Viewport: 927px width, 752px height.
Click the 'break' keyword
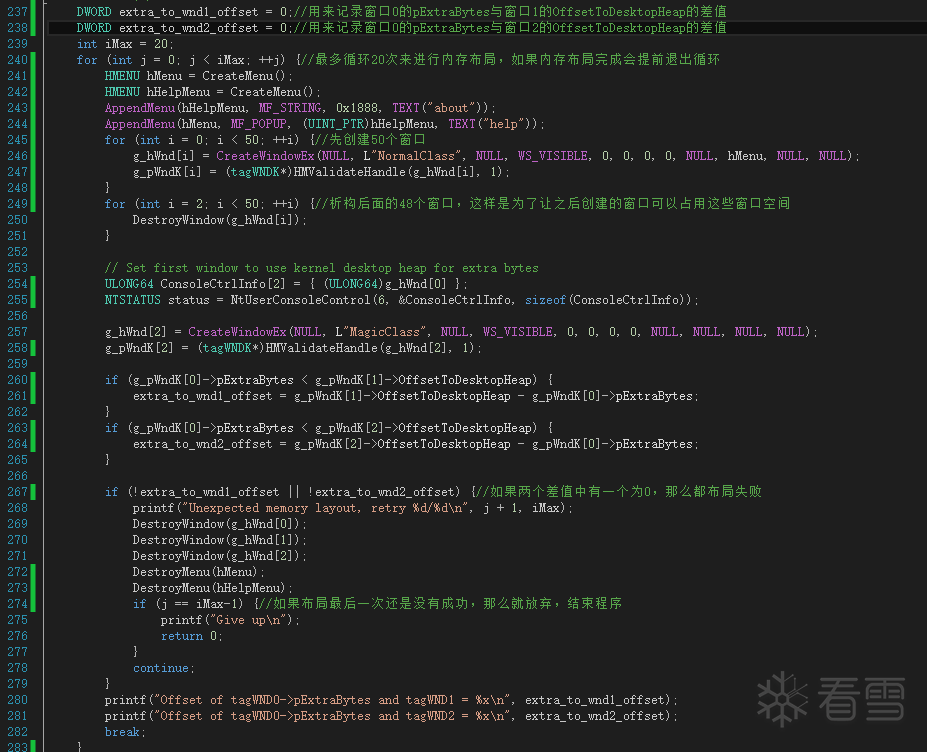[122, 731]
